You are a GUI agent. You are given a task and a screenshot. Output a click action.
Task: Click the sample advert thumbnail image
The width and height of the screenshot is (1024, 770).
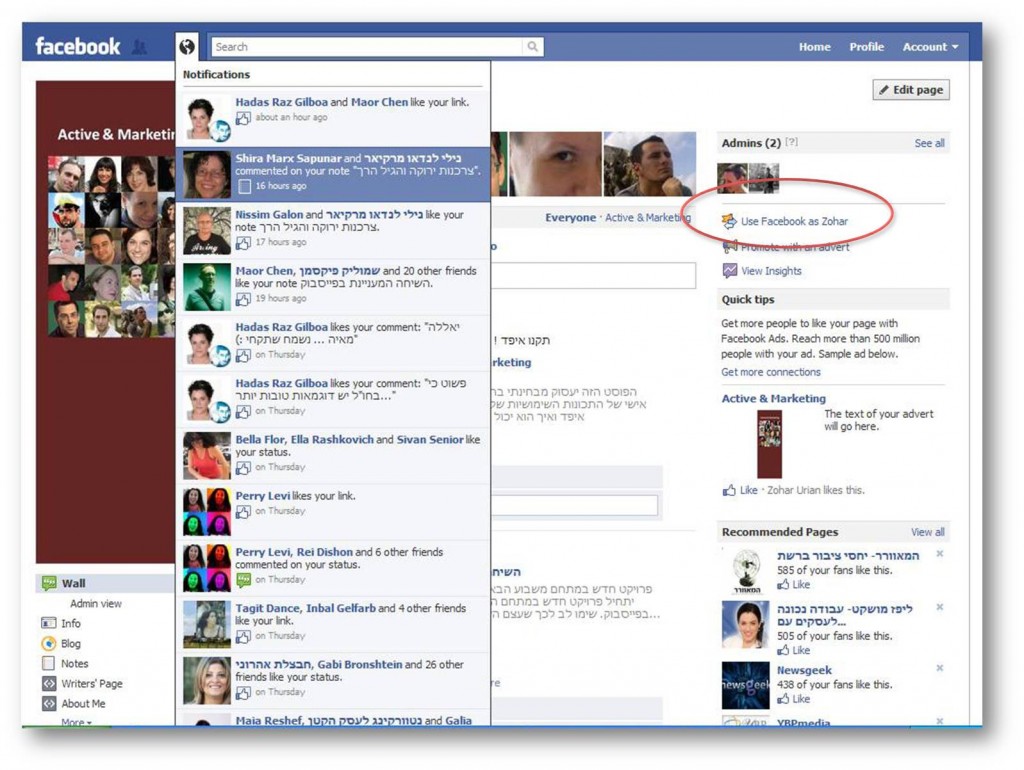coord(769,444)
